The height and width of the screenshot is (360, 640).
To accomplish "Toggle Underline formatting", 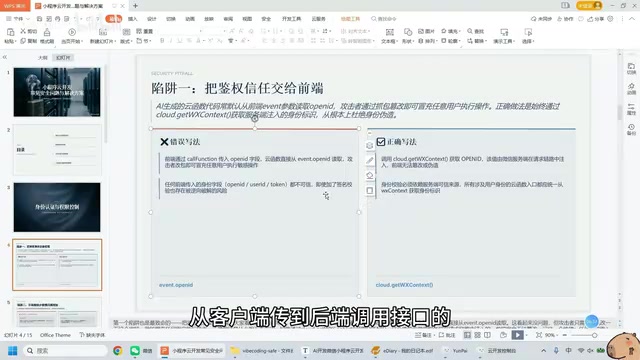I will 180,41.
